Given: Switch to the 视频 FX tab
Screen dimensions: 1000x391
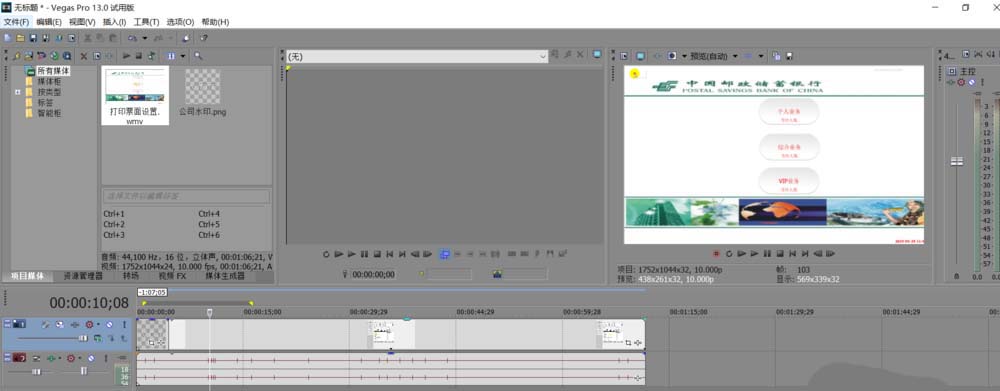Looking at the screenshot, I should pyautogui.click(x=172, y=276).
